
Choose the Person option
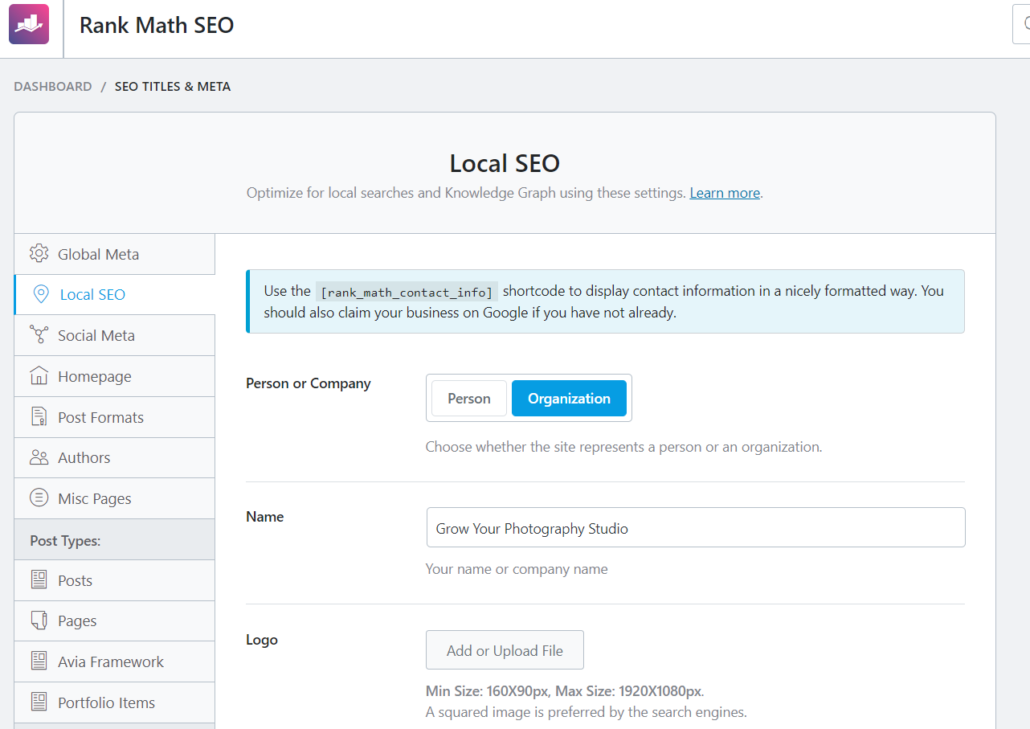[x=469, y=399]
